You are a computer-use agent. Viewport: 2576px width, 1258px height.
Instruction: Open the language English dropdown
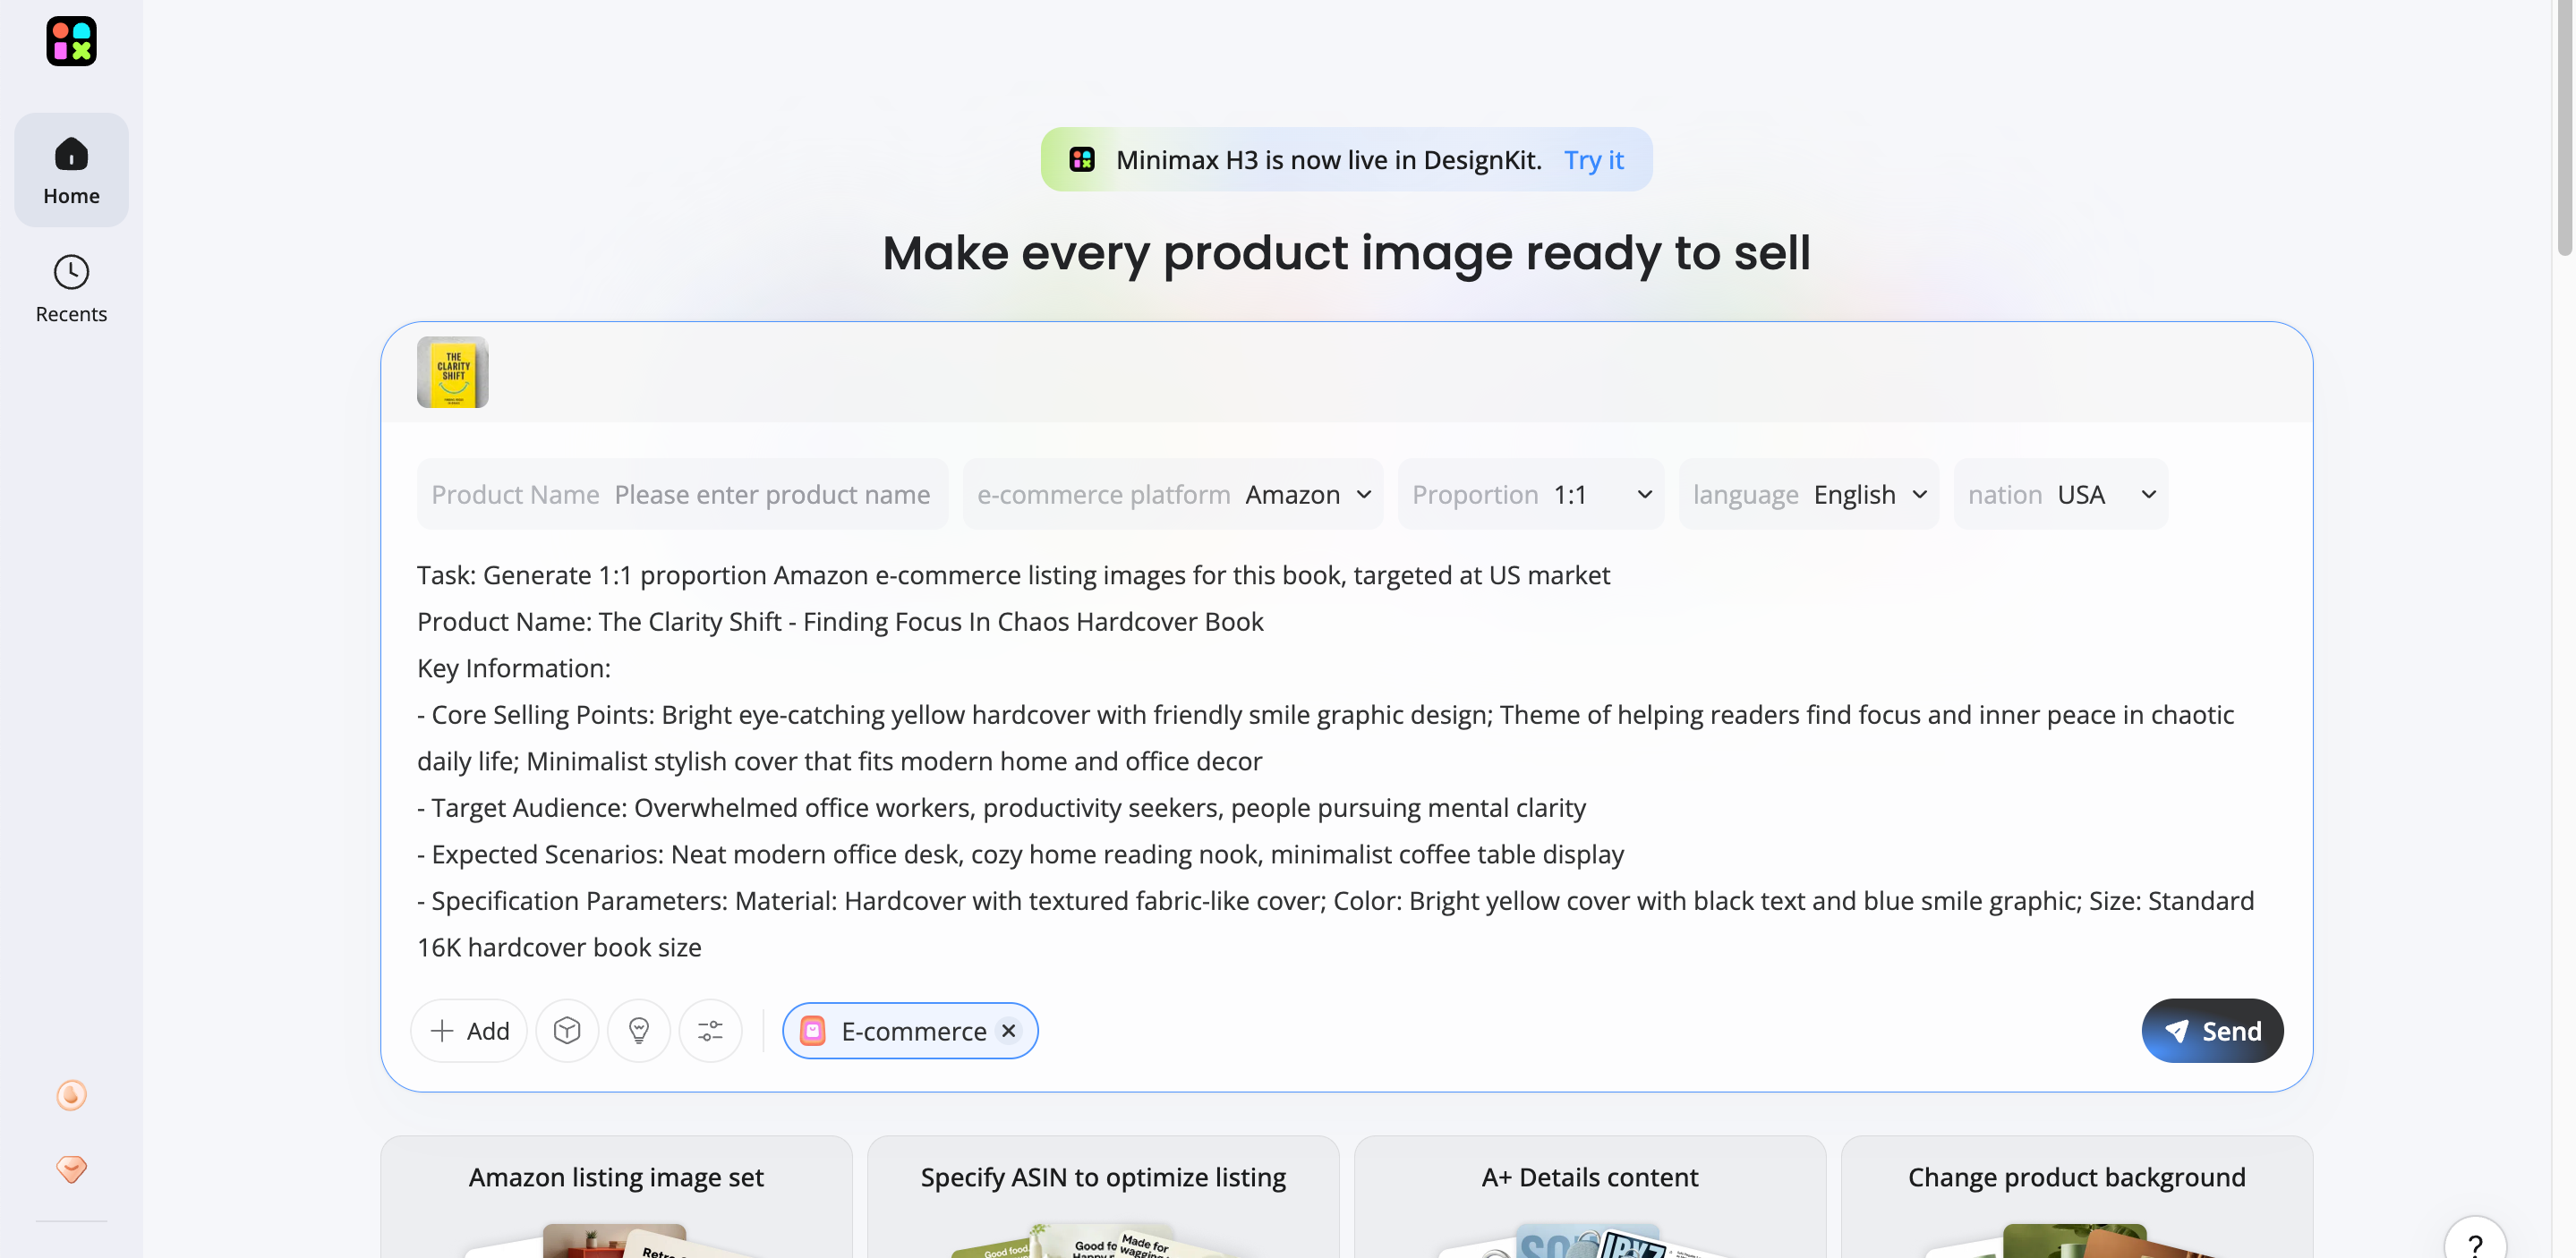(1809, 494)
